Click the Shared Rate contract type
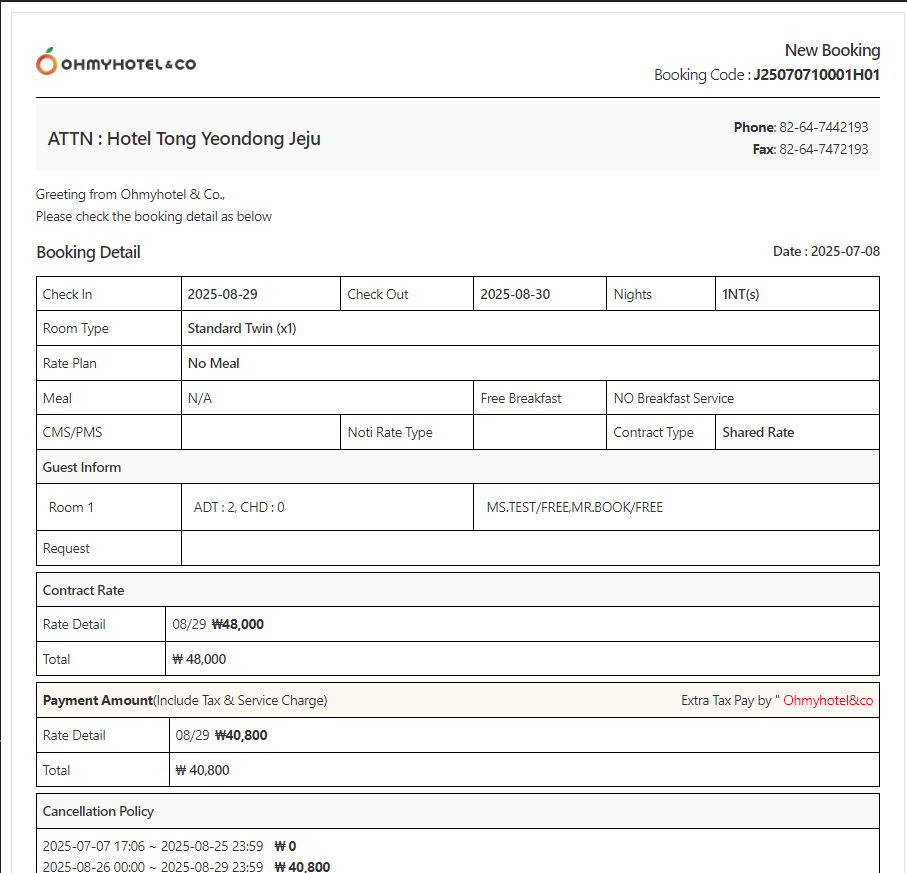This screenshot has width=907, height=873. [x=758, y=432]
